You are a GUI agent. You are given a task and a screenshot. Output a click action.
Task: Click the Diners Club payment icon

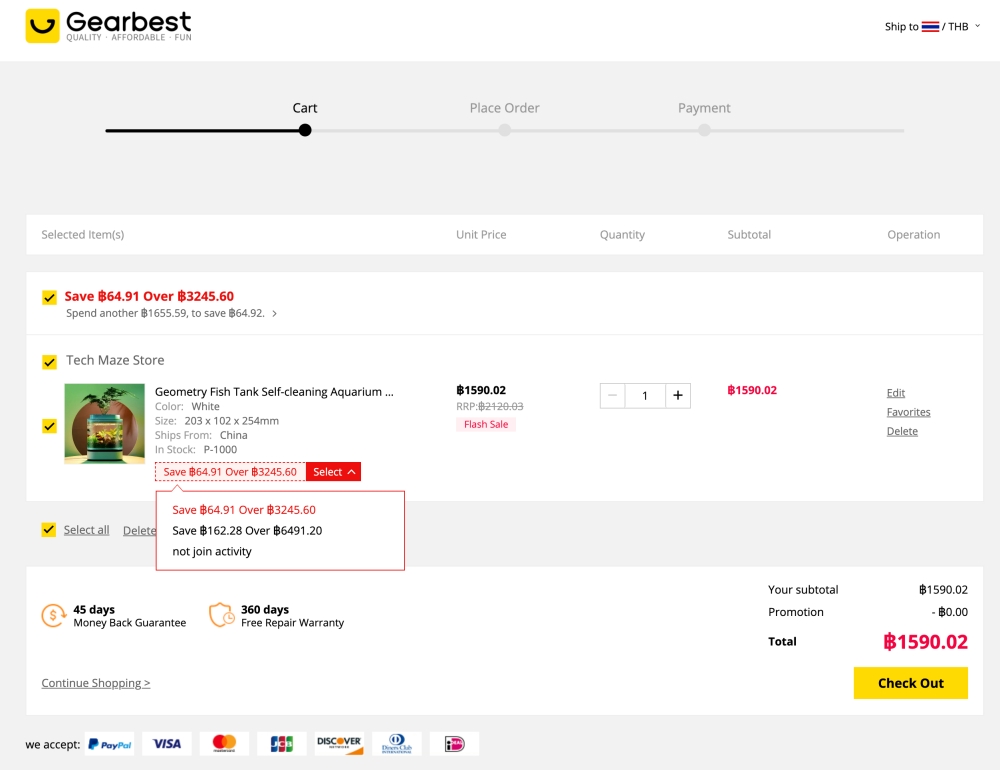tap(397, 744)
